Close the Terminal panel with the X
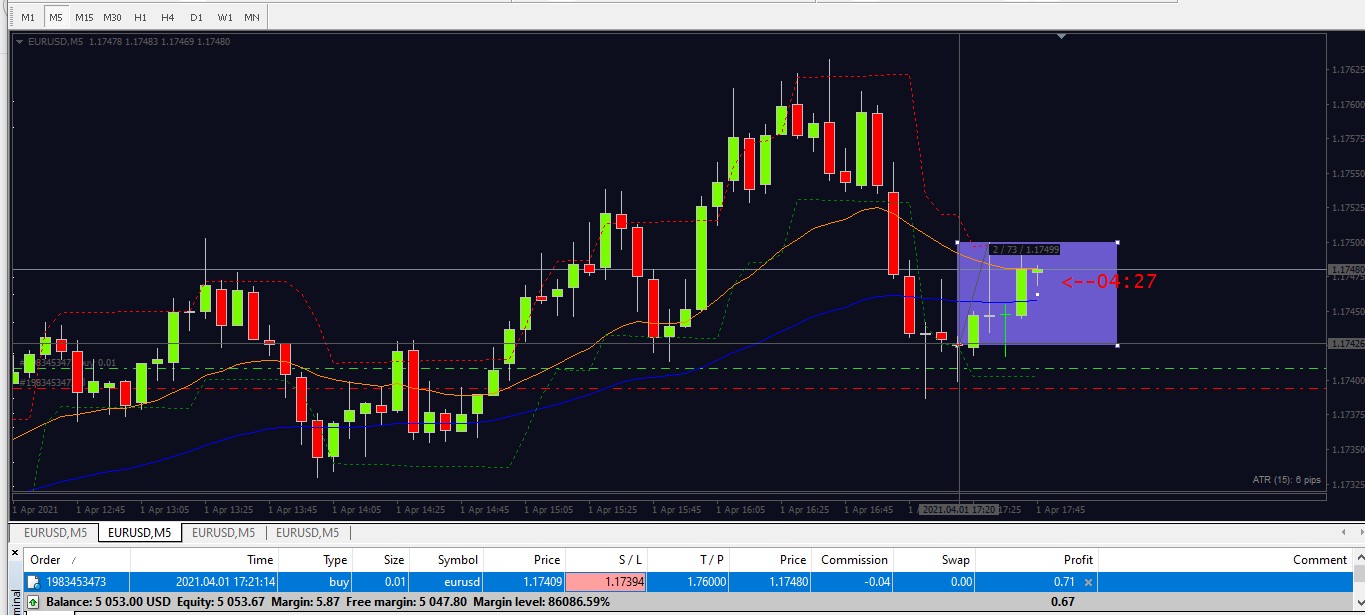The image size is (1365, 615). point(15,552)
